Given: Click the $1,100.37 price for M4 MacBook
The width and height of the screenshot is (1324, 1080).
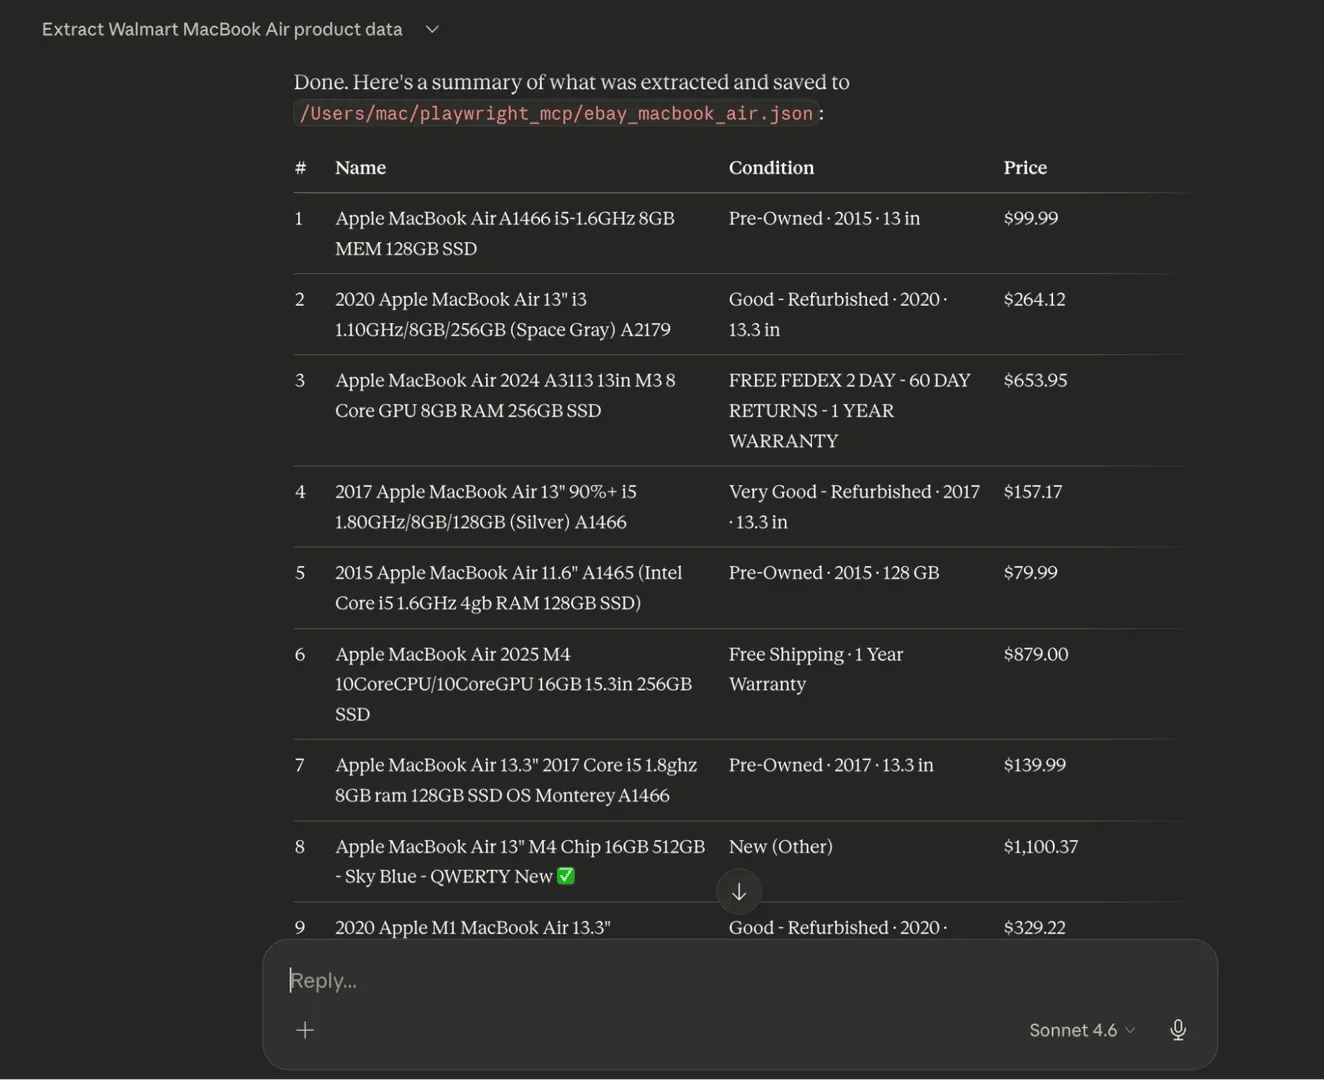Looking at the screenshot, I should 1040,846.
